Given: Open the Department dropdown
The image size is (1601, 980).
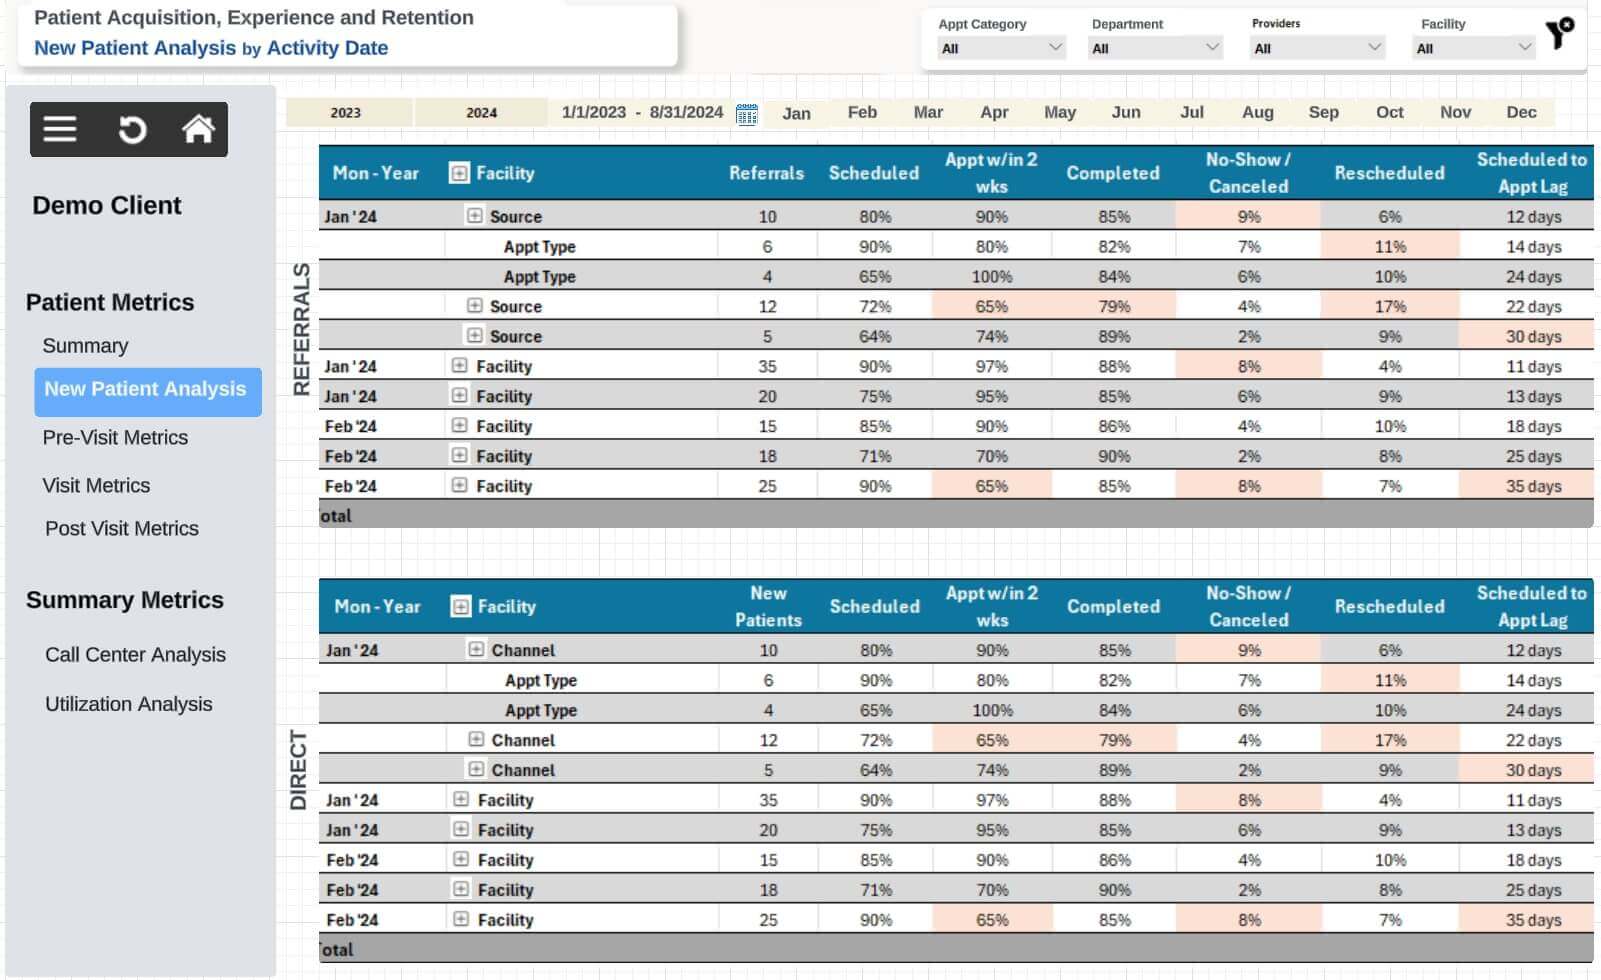Looking at the screenshot, I should coord(1155,48).
